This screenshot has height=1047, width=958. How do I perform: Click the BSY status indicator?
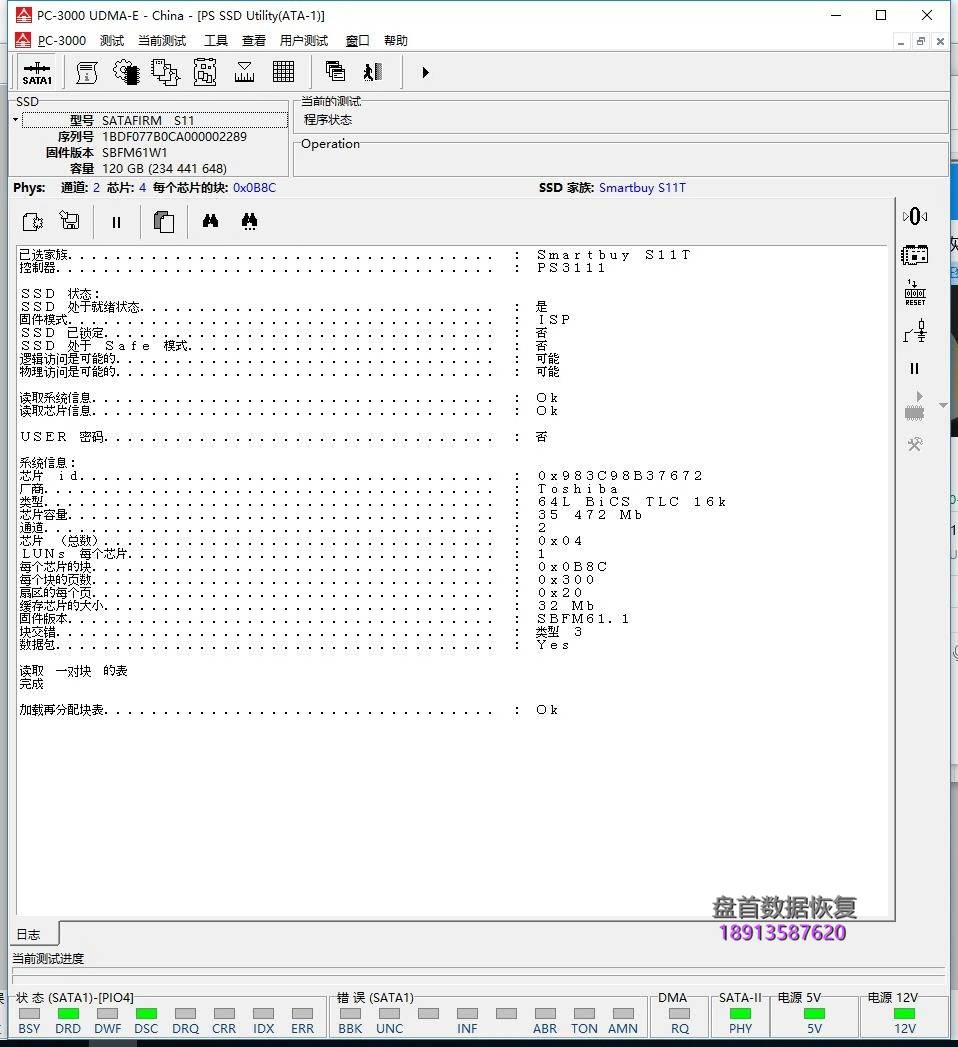(29, 1014)
